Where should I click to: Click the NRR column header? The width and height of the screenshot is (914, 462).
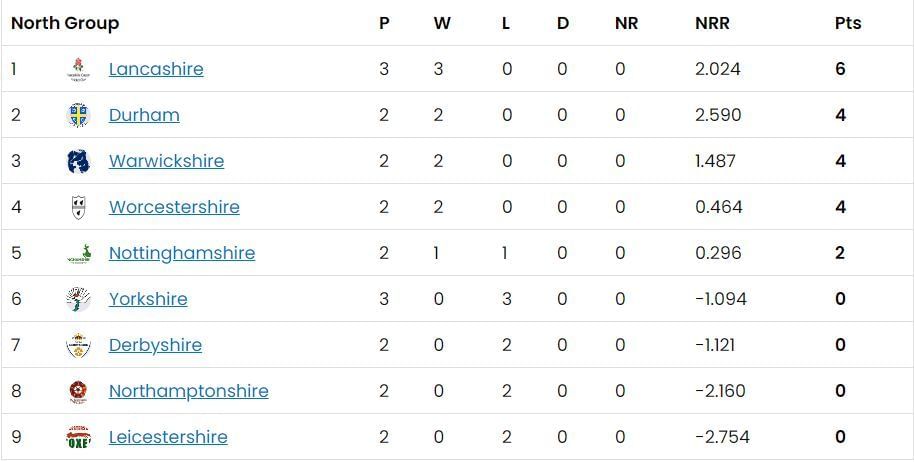[712, 23]
